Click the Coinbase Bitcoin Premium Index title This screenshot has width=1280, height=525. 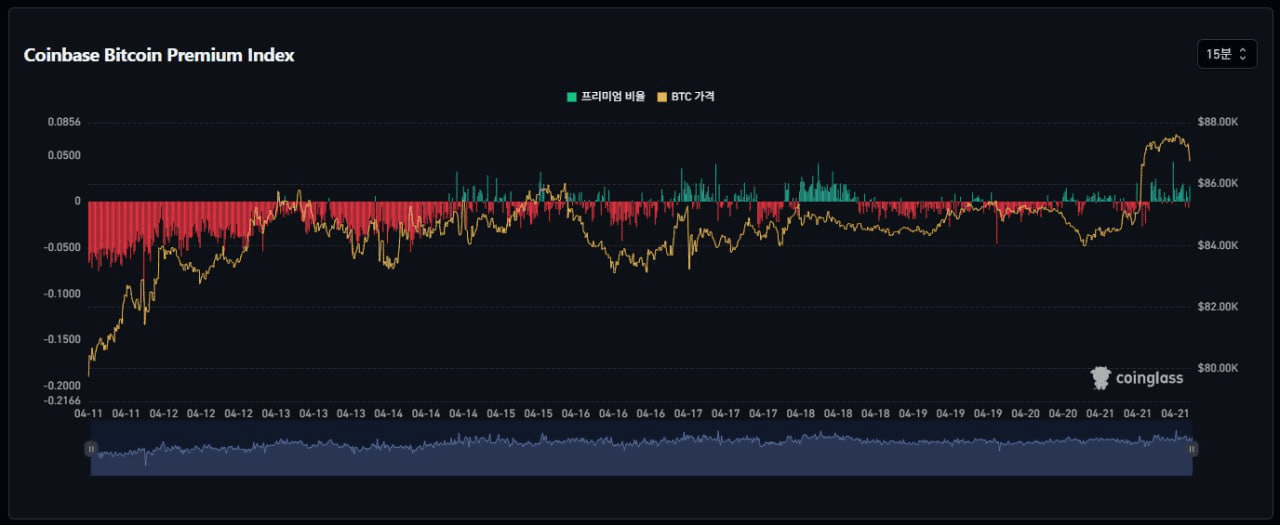click(159, 55)
